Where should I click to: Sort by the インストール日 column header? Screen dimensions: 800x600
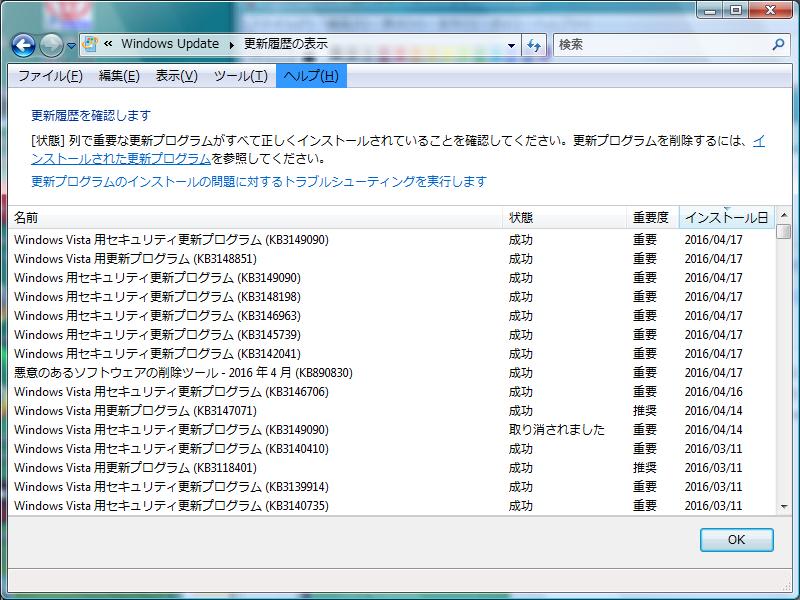pyautogui.click(x=726, y=217)
